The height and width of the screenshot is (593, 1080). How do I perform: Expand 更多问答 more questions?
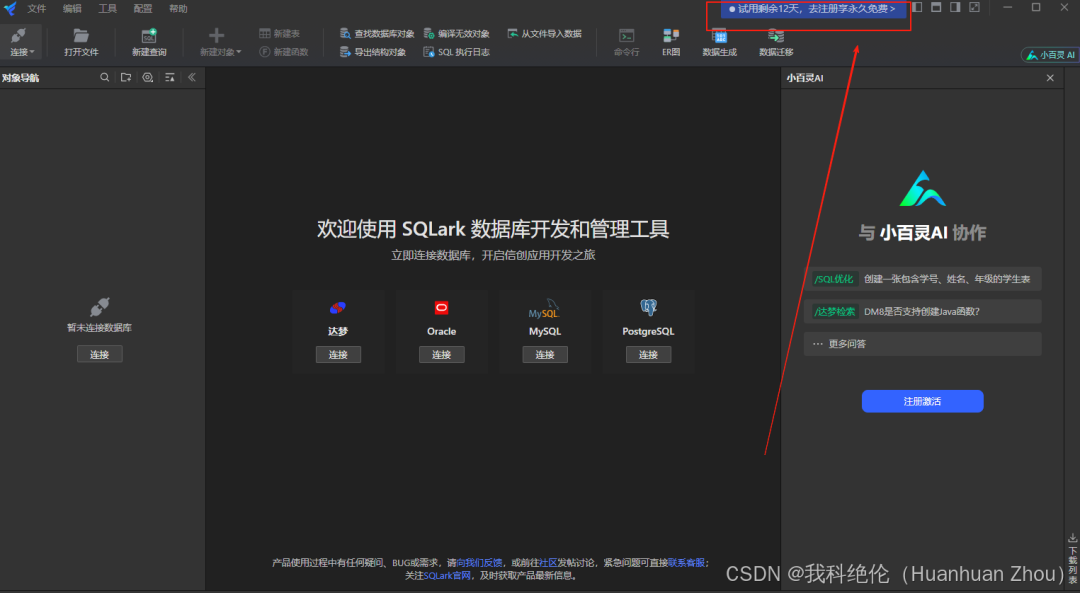[x=922, y=344]
